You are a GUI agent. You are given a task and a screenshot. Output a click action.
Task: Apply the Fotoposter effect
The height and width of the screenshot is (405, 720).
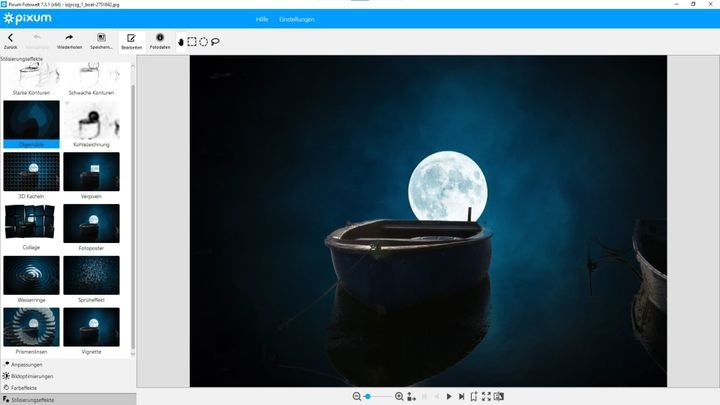click(91, 227)
